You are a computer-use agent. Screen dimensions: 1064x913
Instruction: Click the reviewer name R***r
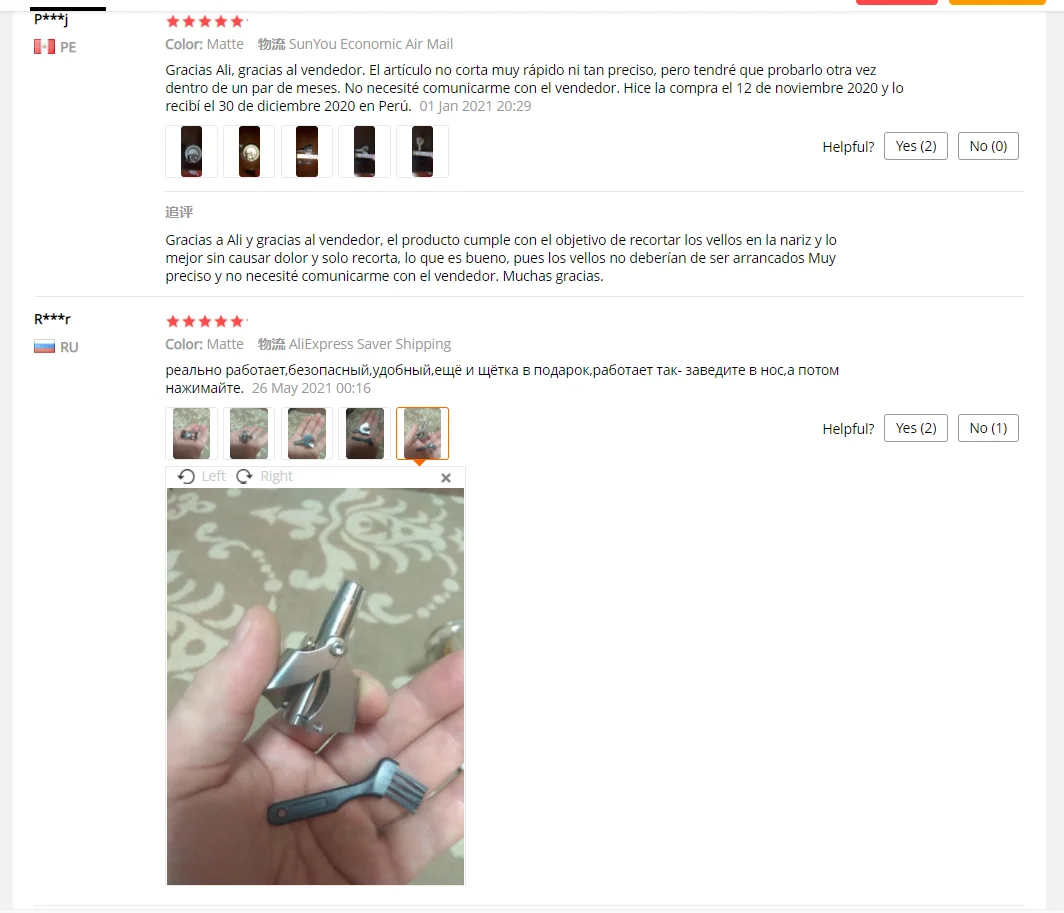pyautogui.click(x=52, y=318)
